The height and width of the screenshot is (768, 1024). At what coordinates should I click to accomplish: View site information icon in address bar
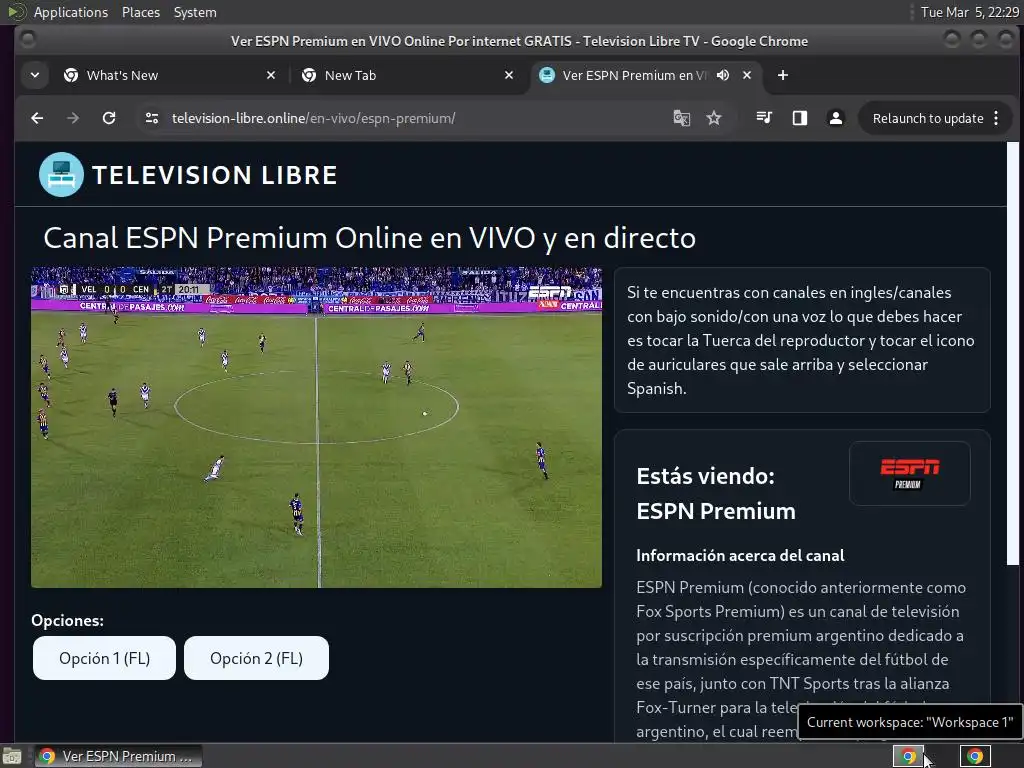pos(152,118)
